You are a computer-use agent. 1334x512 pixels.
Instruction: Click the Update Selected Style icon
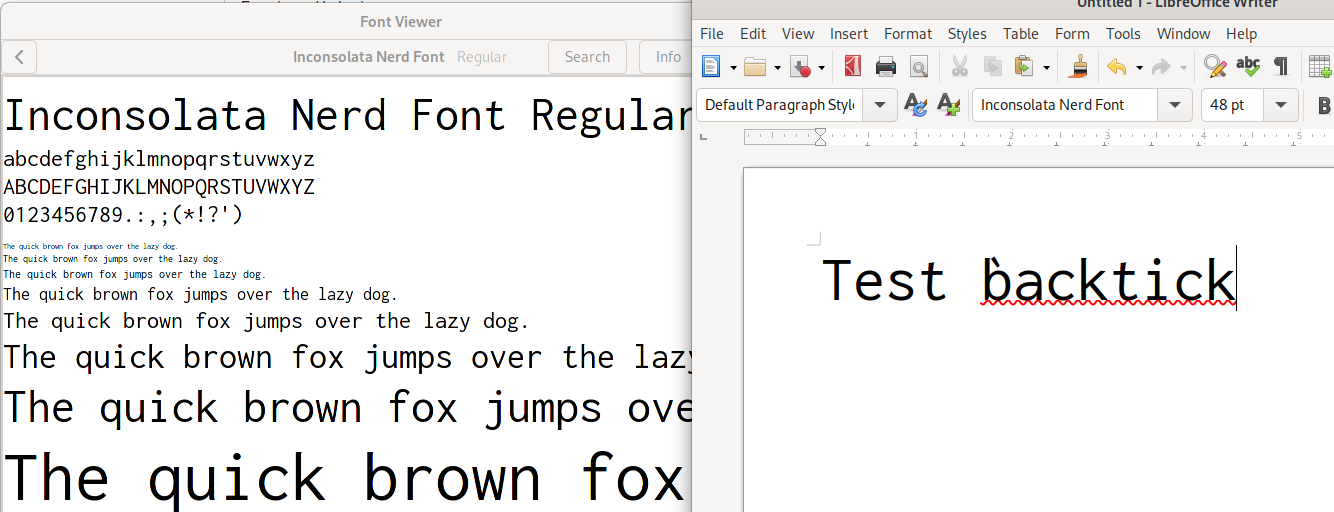click(915, 105)
